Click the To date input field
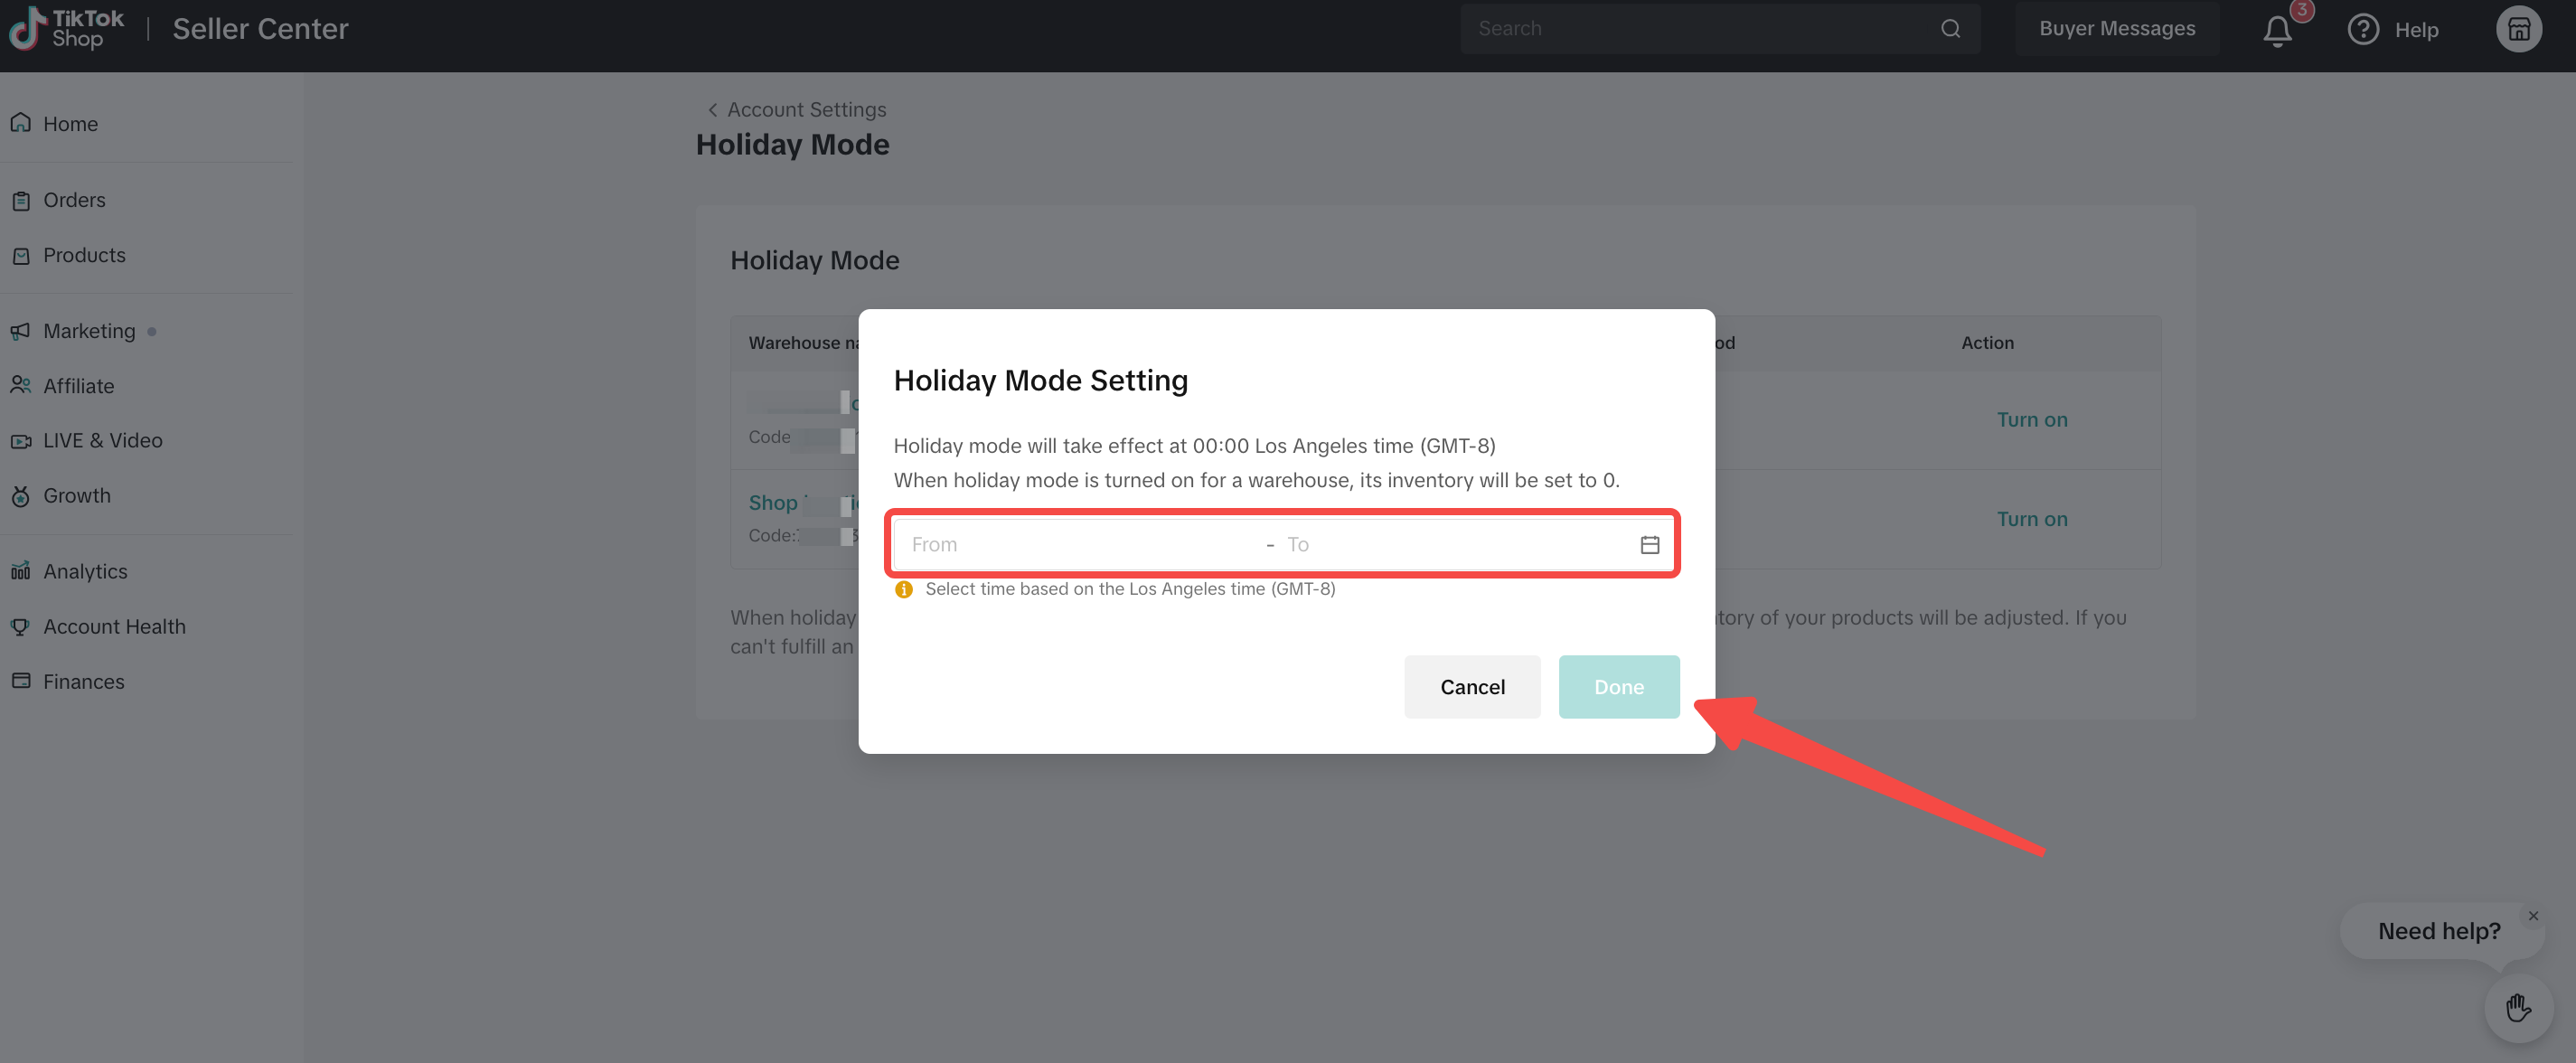This screenshot has width=2576, height=1063. click(1450, 545)
